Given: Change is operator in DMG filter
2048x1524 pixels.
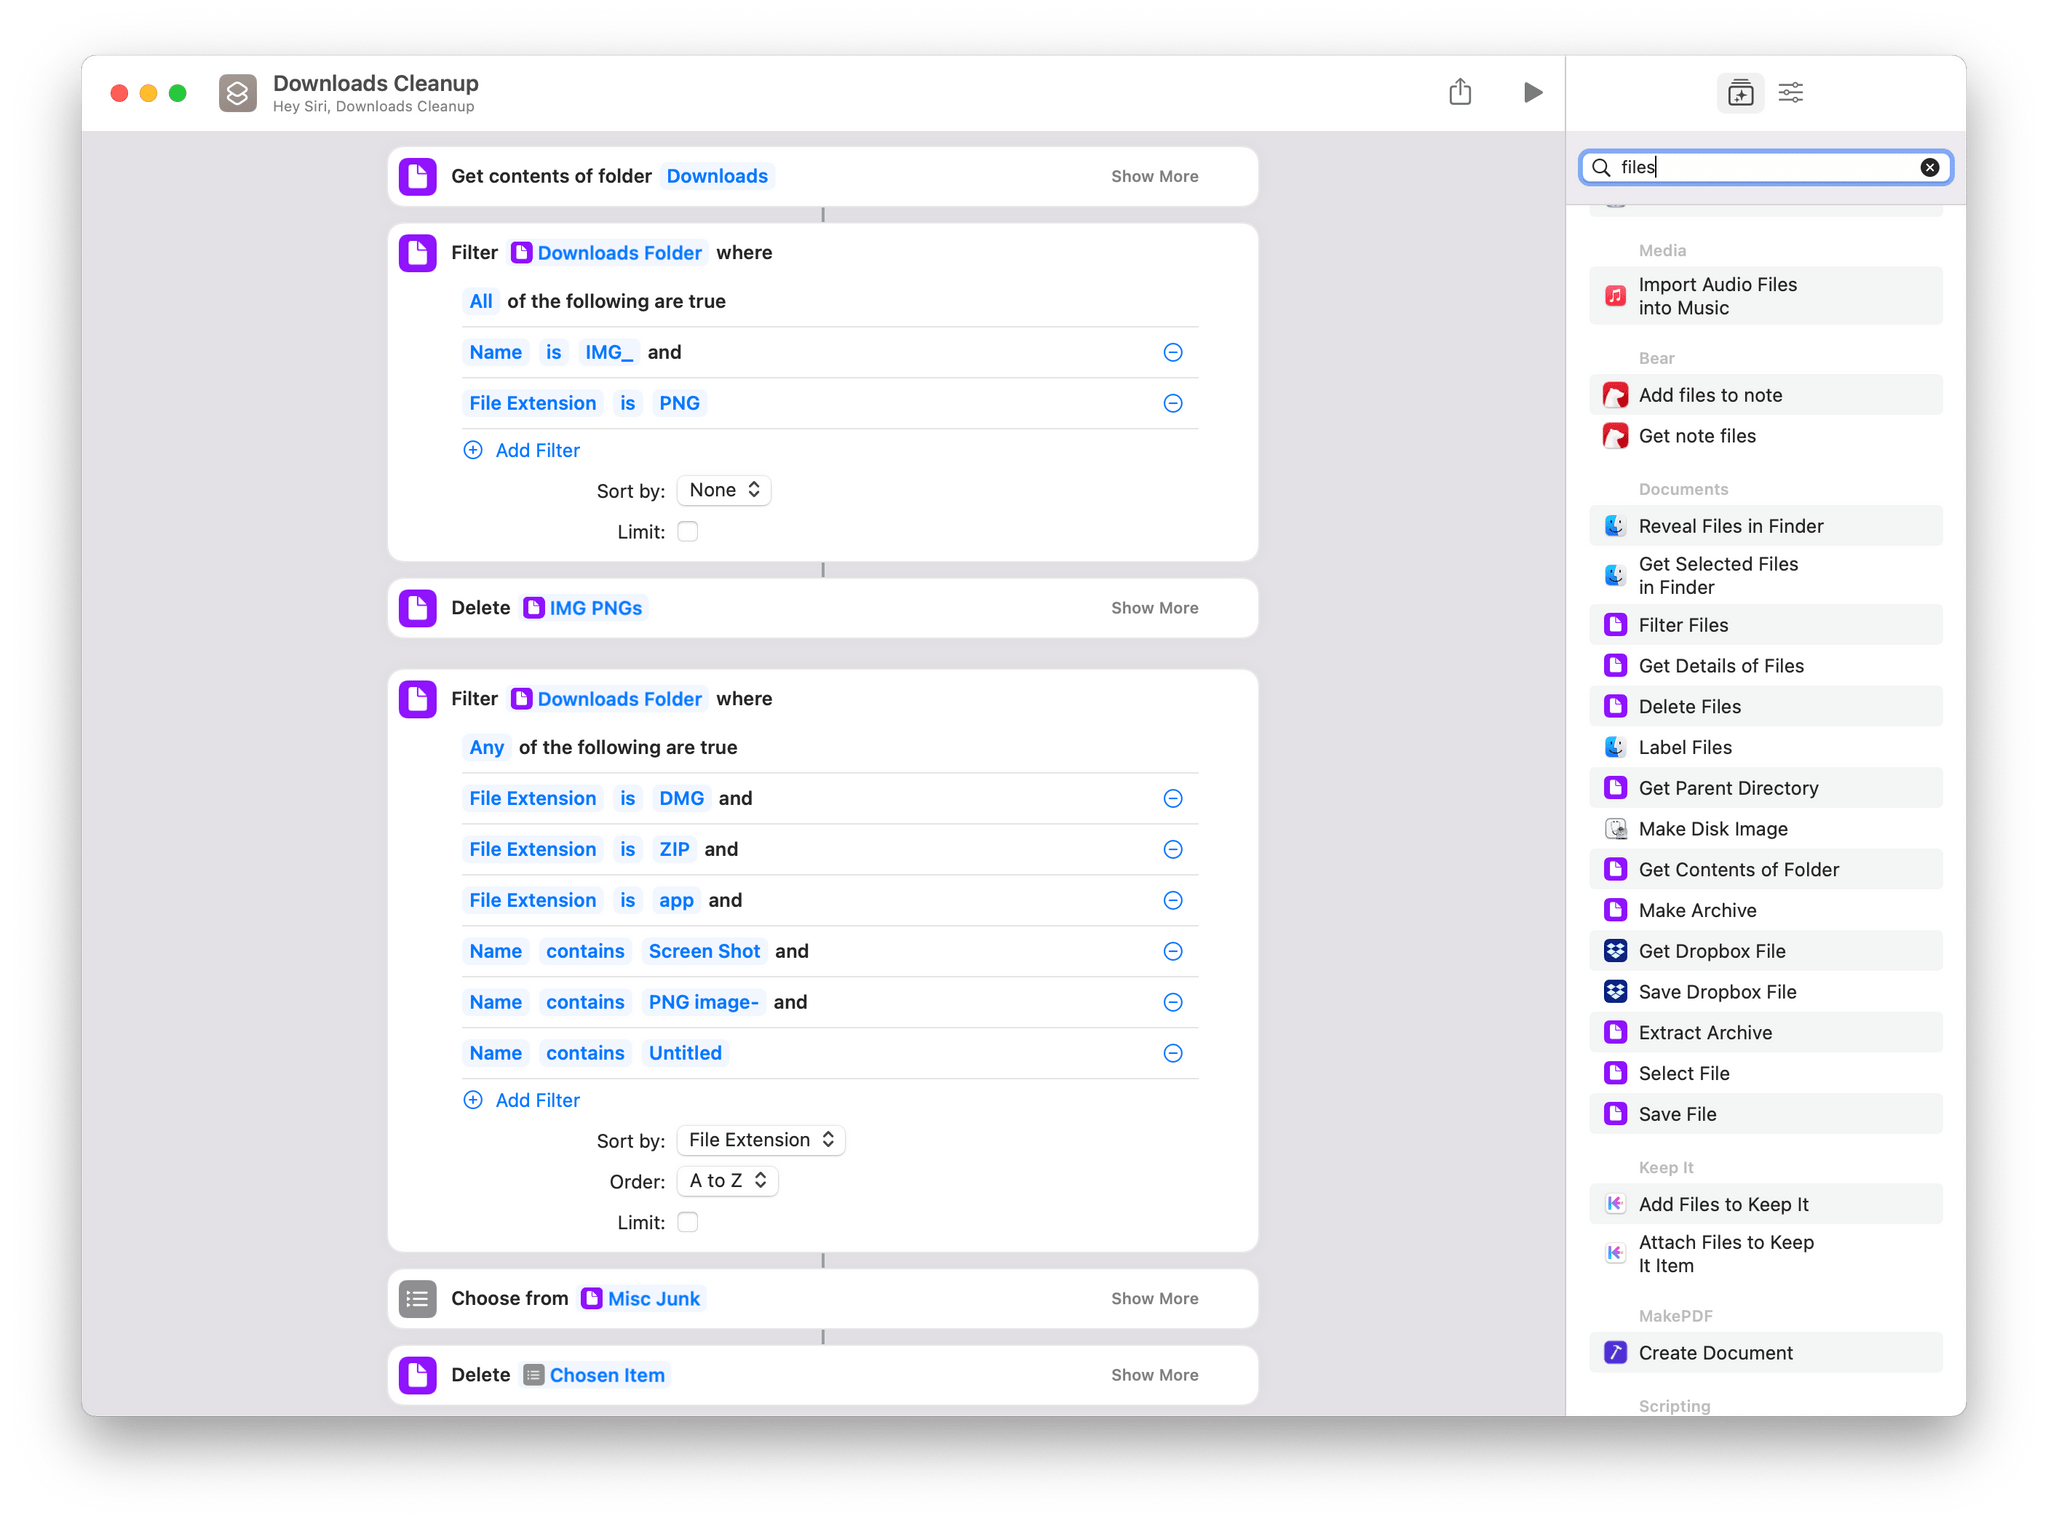Looking at the screenshot, I should [x=627, y=798].
